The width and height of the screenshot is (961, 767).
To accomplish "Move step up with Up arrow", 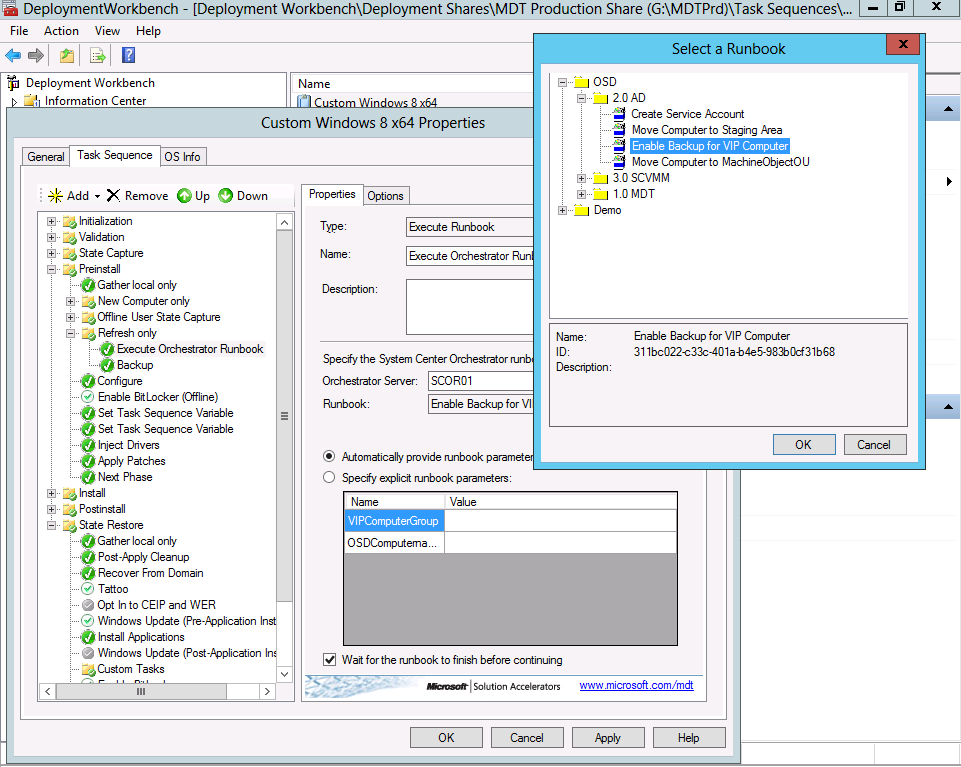I will 184,196.
